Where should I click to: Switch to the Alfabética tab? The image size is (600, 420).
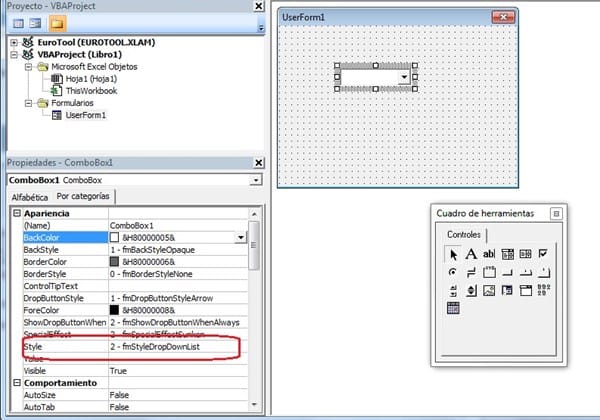[29, 197]
